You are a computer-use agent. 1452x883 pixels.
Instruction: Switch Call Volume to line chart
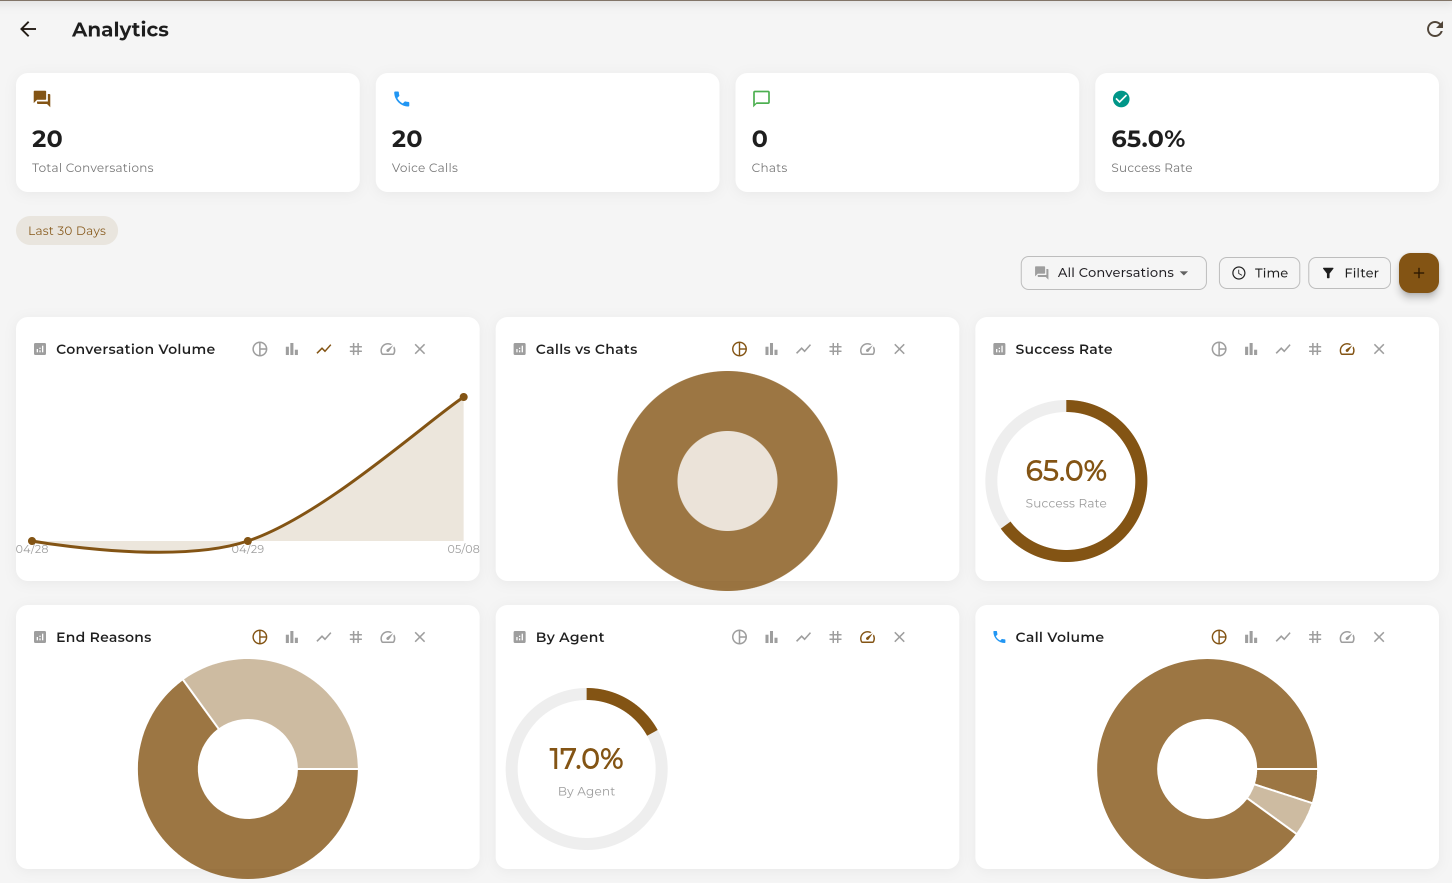point(1283,637)
